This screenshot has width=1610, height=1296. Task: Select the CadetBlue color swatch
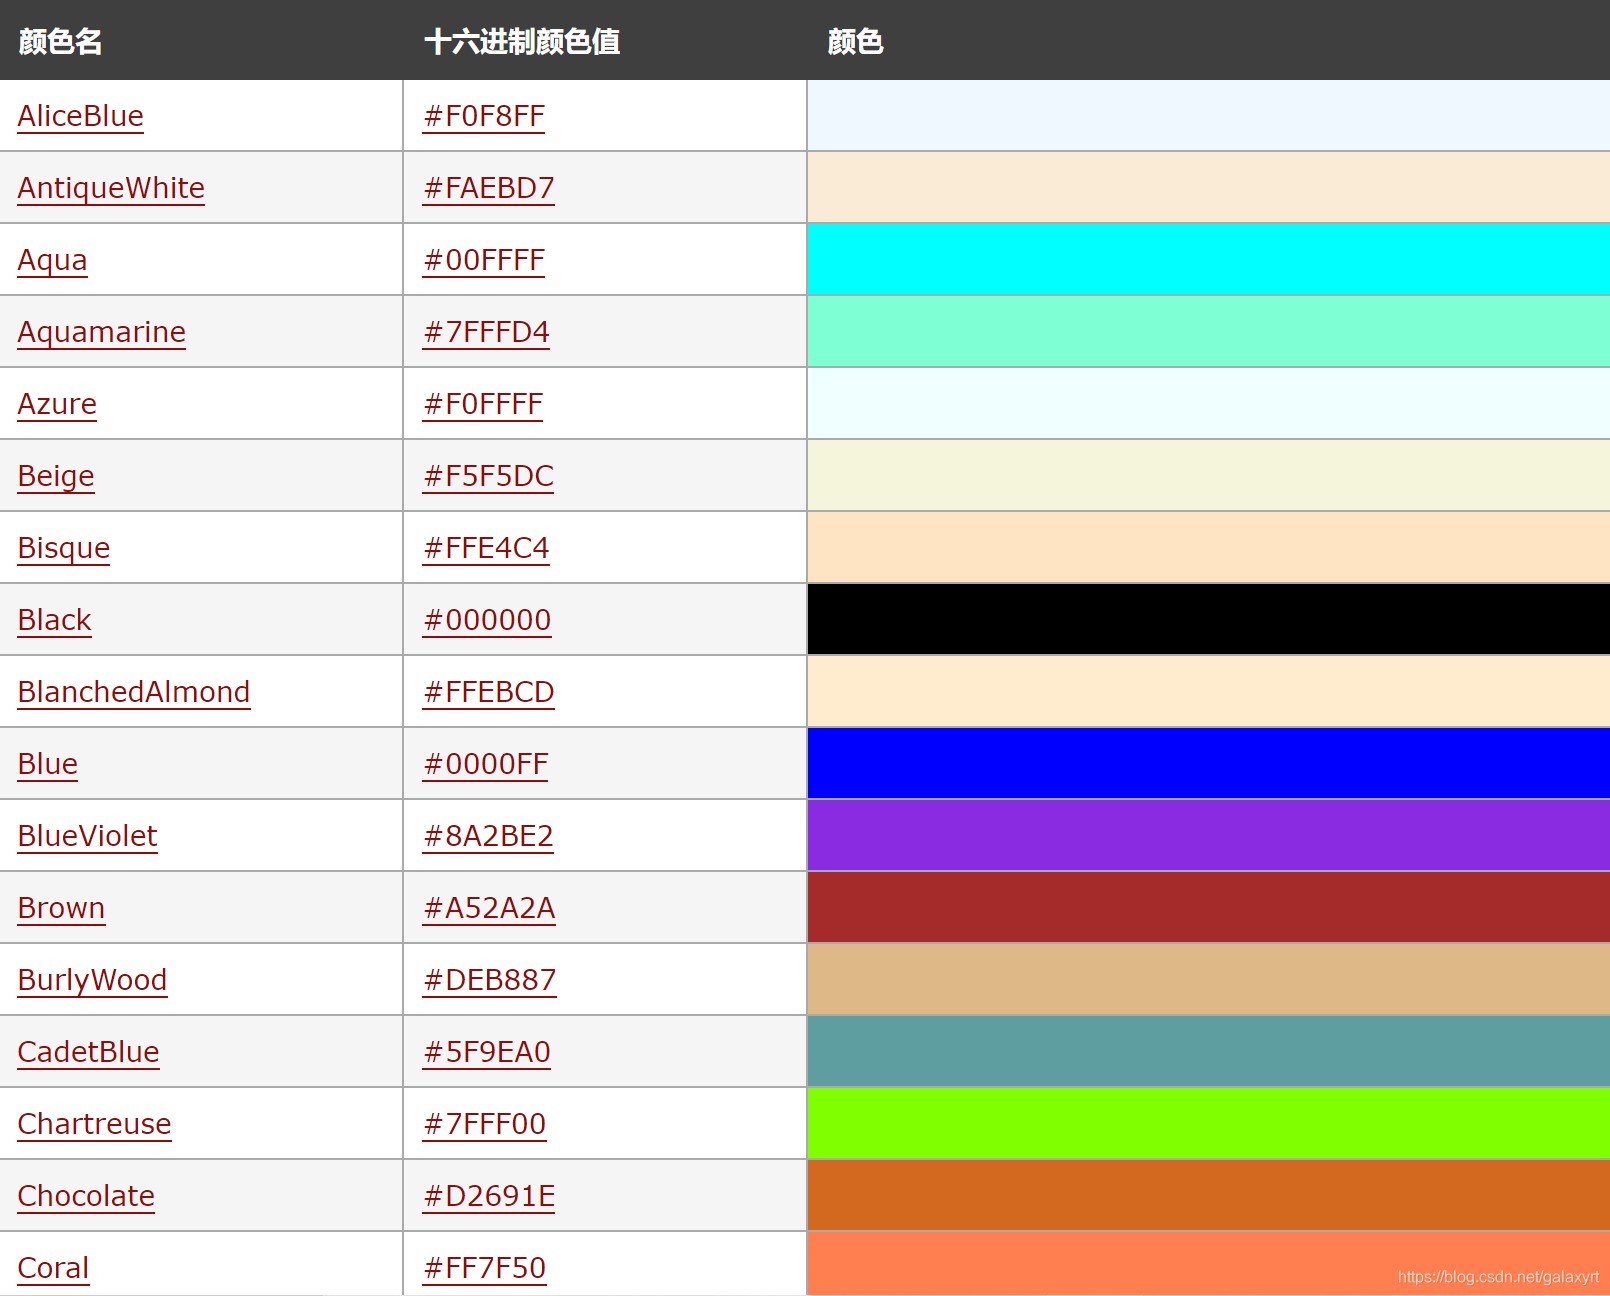(x=1208, y=1051)
